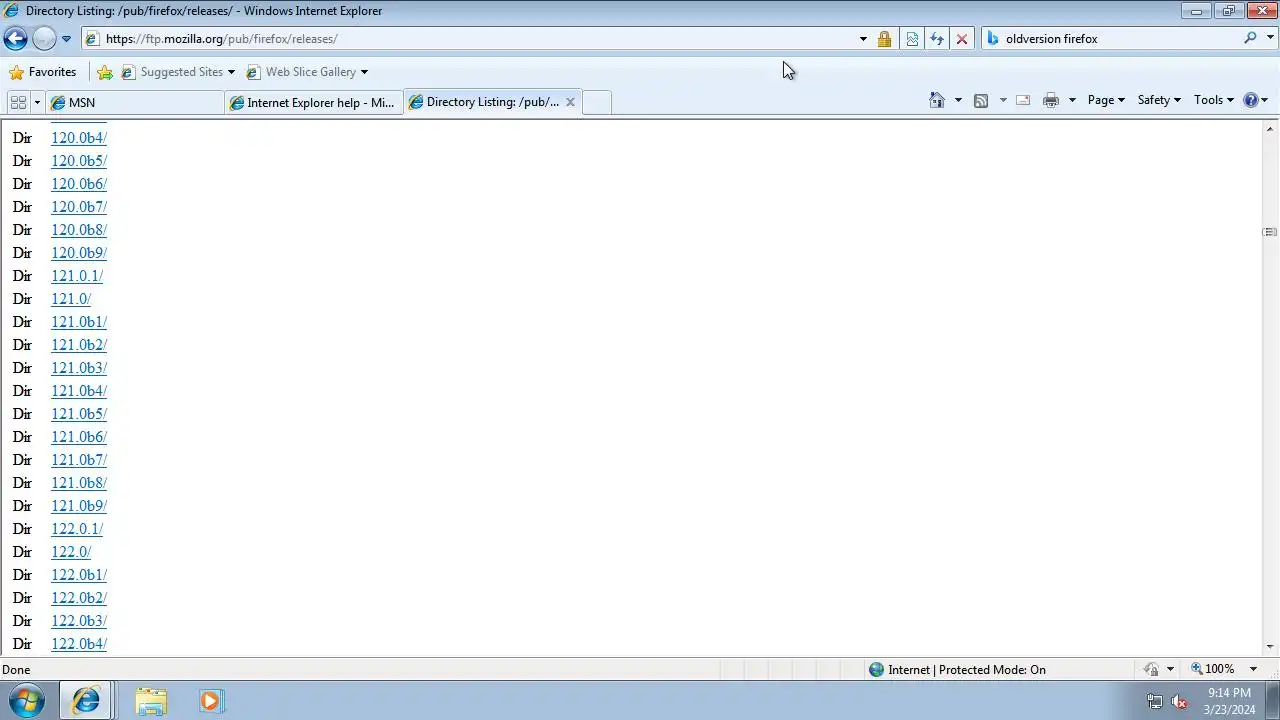Screen dimensions: 1280x720
Task: Open the 122.0/ directory link
Action: point(71,552)
